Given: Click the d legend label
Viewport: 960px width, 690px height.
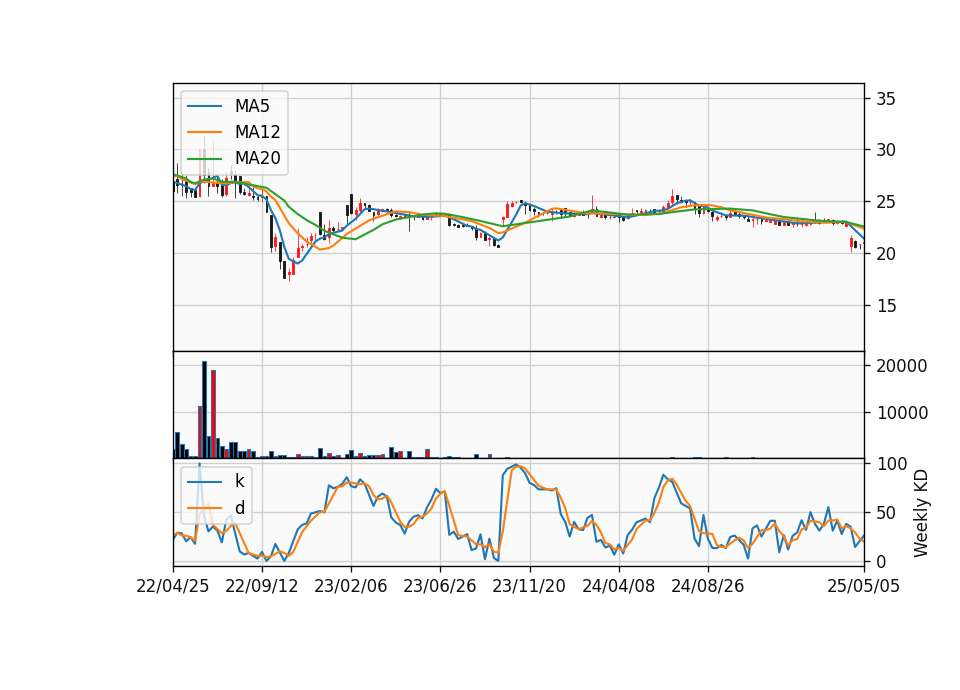Looking at the screenshot, I should (240, 508).
